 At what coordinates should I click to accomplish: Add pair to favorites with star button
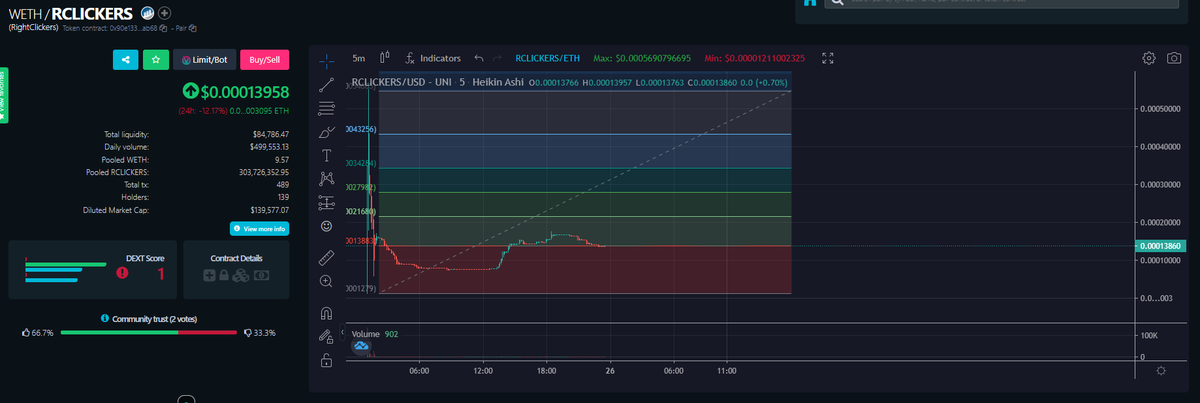(155, 60)
